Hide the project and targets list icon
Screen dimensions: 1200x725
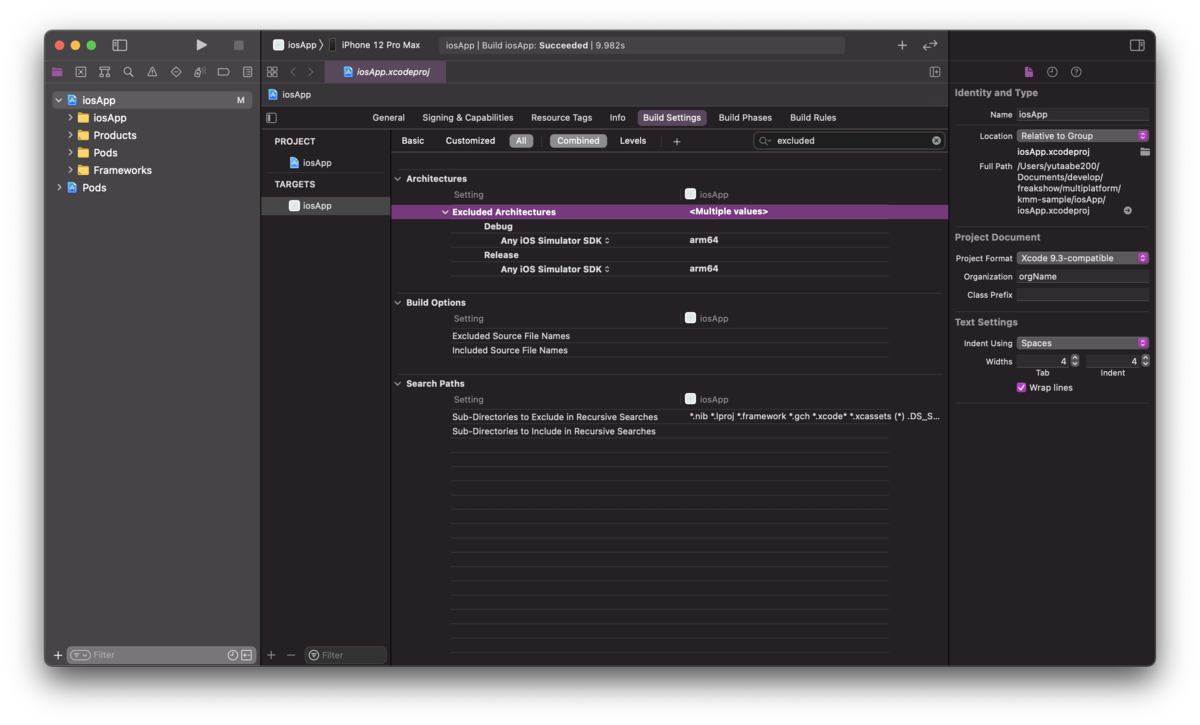click(271, 118)
